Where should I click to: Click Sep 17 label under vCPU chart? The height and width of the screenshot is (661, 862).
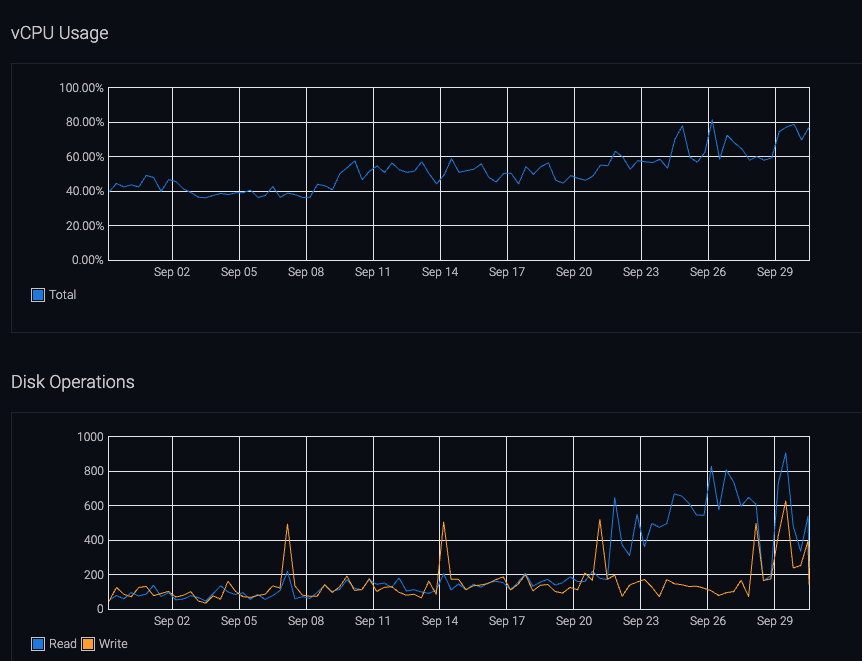point(507,272)
